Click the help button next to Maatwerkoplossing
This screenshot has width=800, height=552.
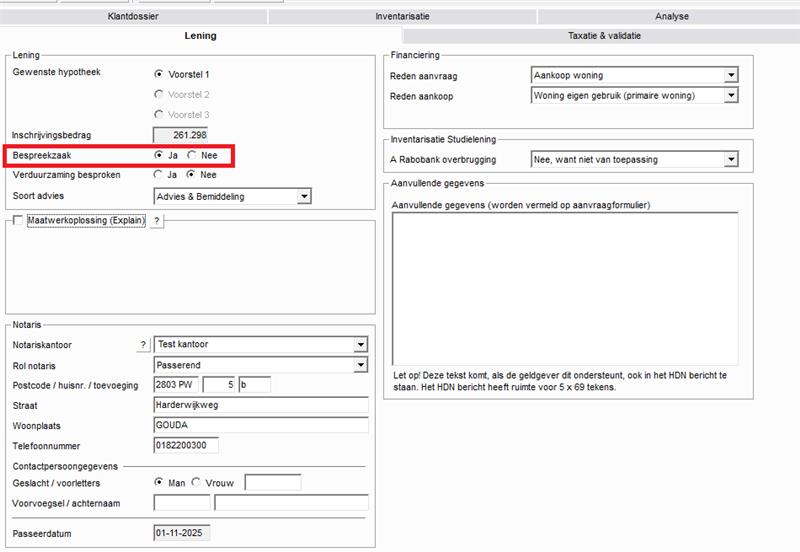click(157, 220)
